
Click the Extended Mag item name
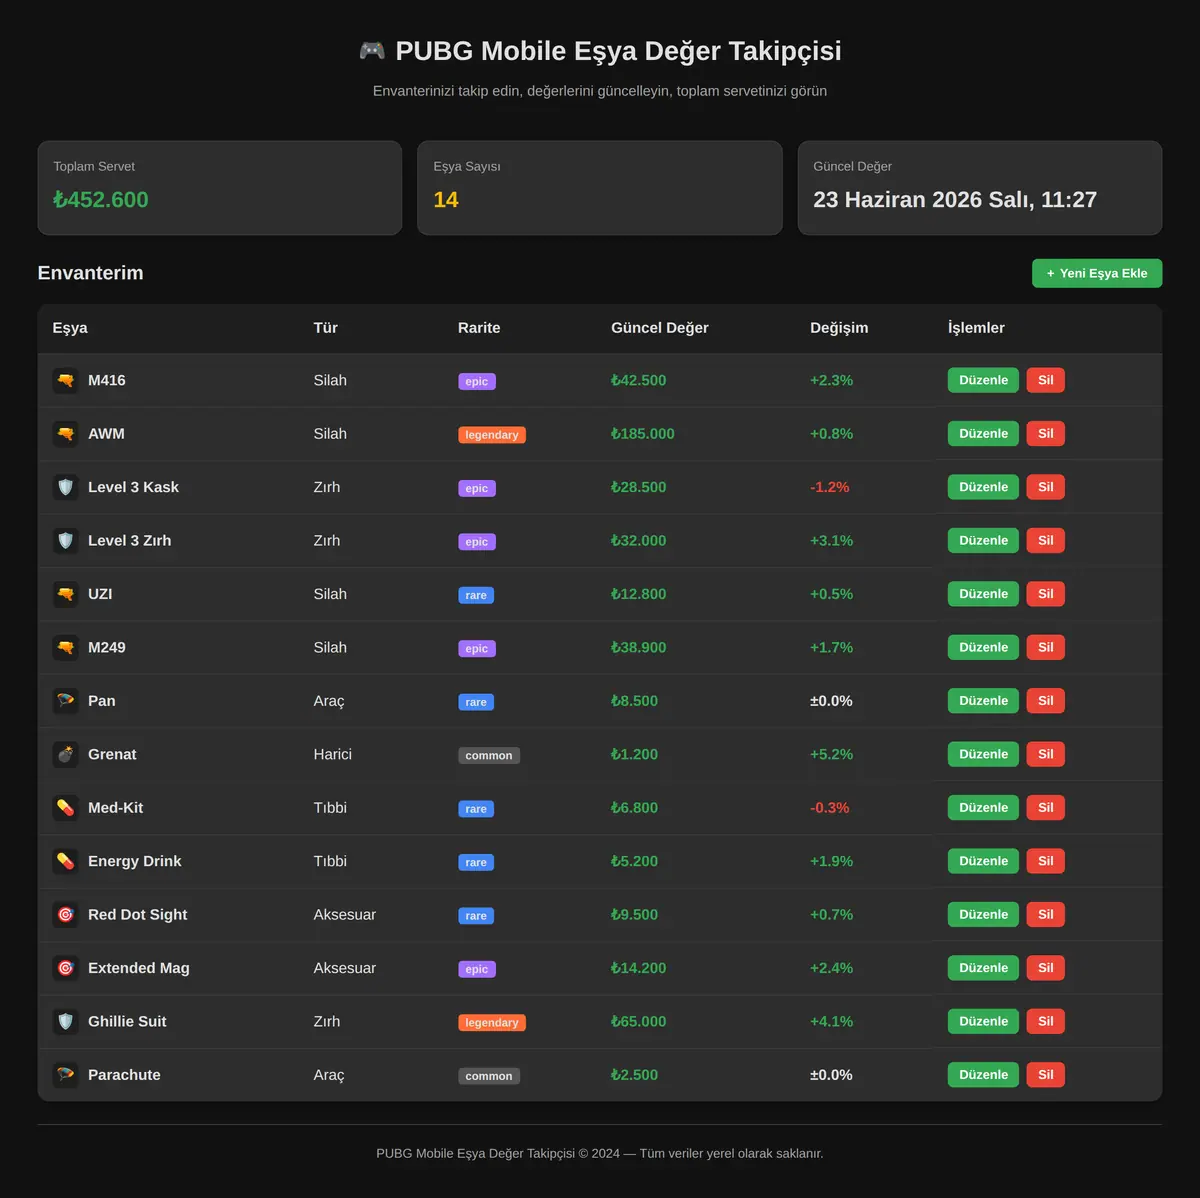click(x=139, y=968)
